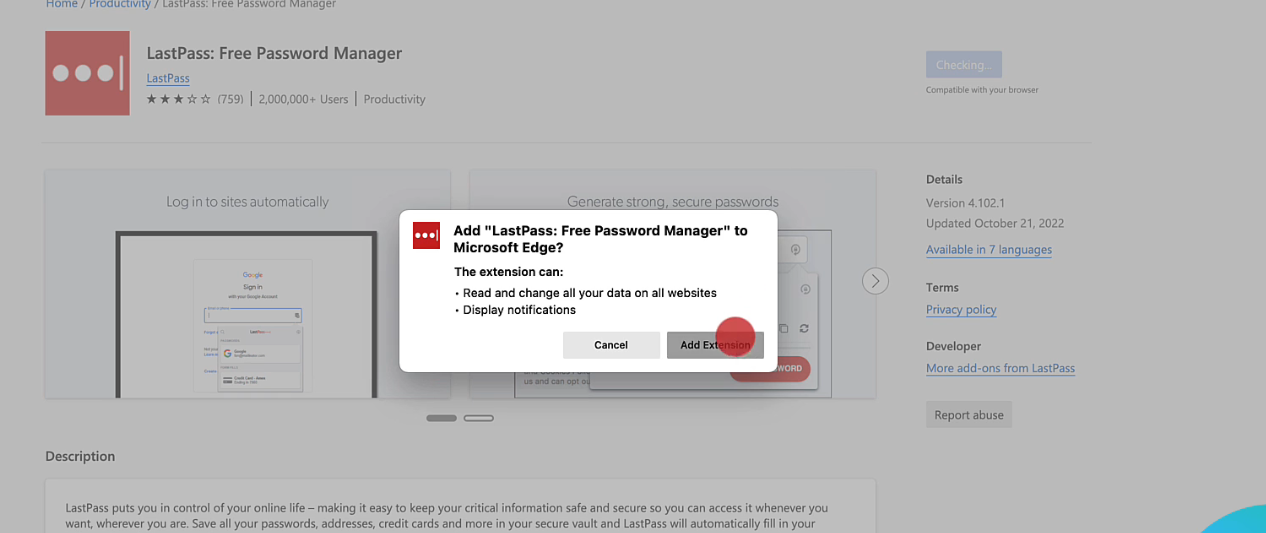Open the Productivity breadcrumb

[119, 4]
